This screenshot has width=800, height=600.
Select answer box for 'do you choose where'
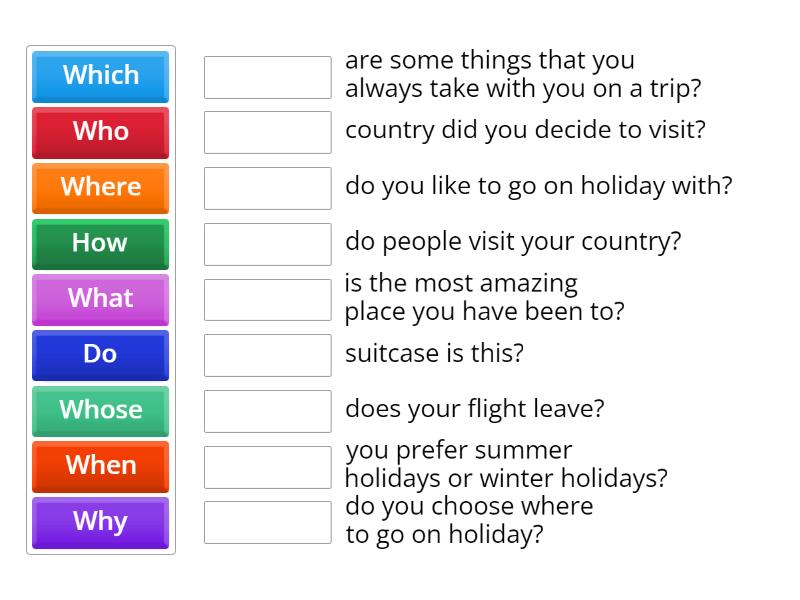(x=268, y=522)
